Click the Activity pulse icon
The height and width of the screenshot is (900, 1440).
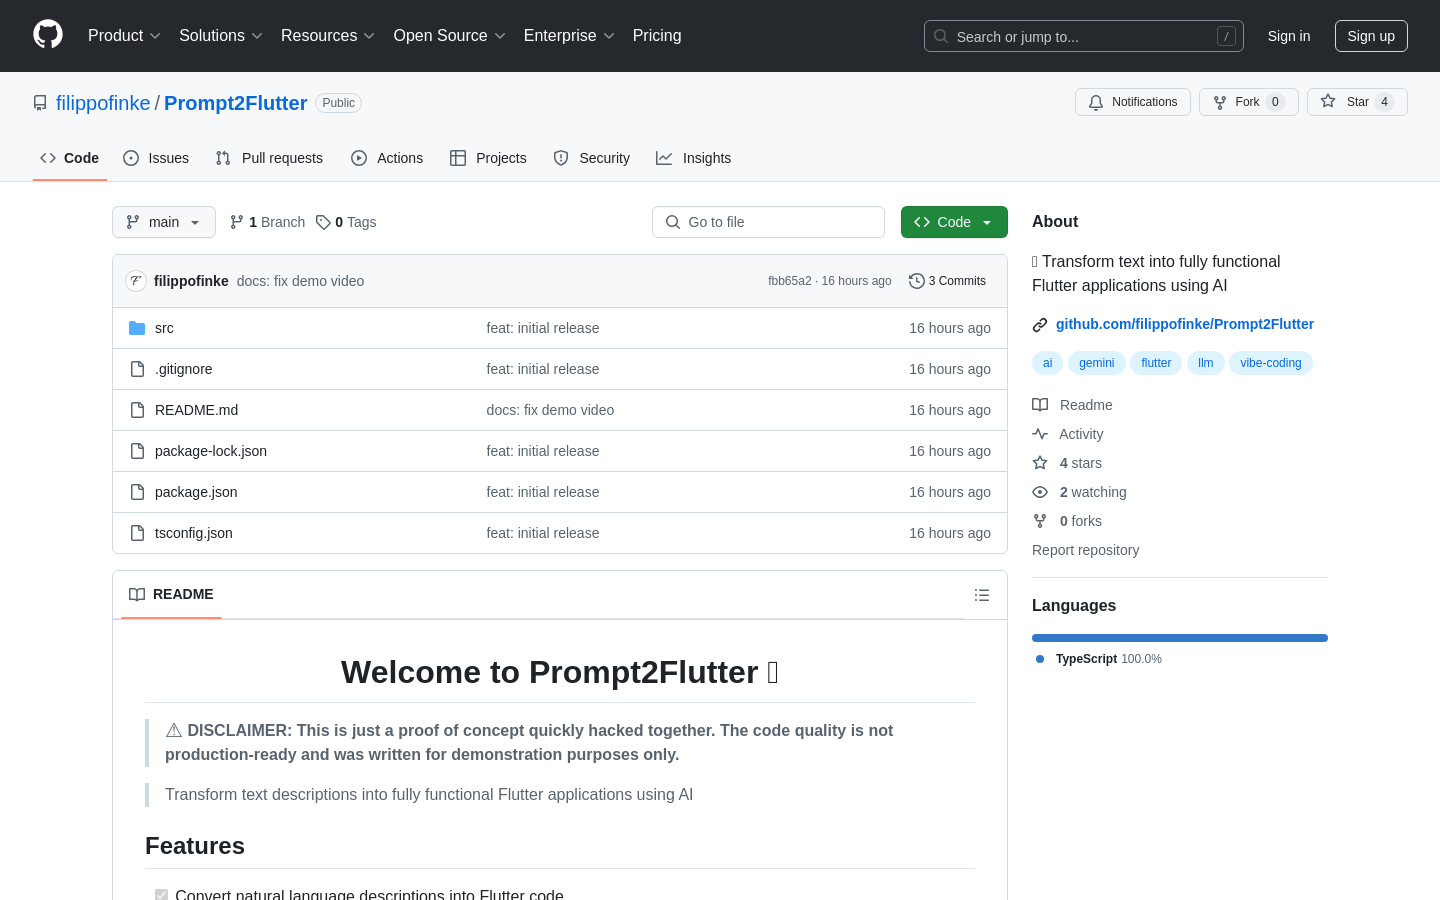1040,434
